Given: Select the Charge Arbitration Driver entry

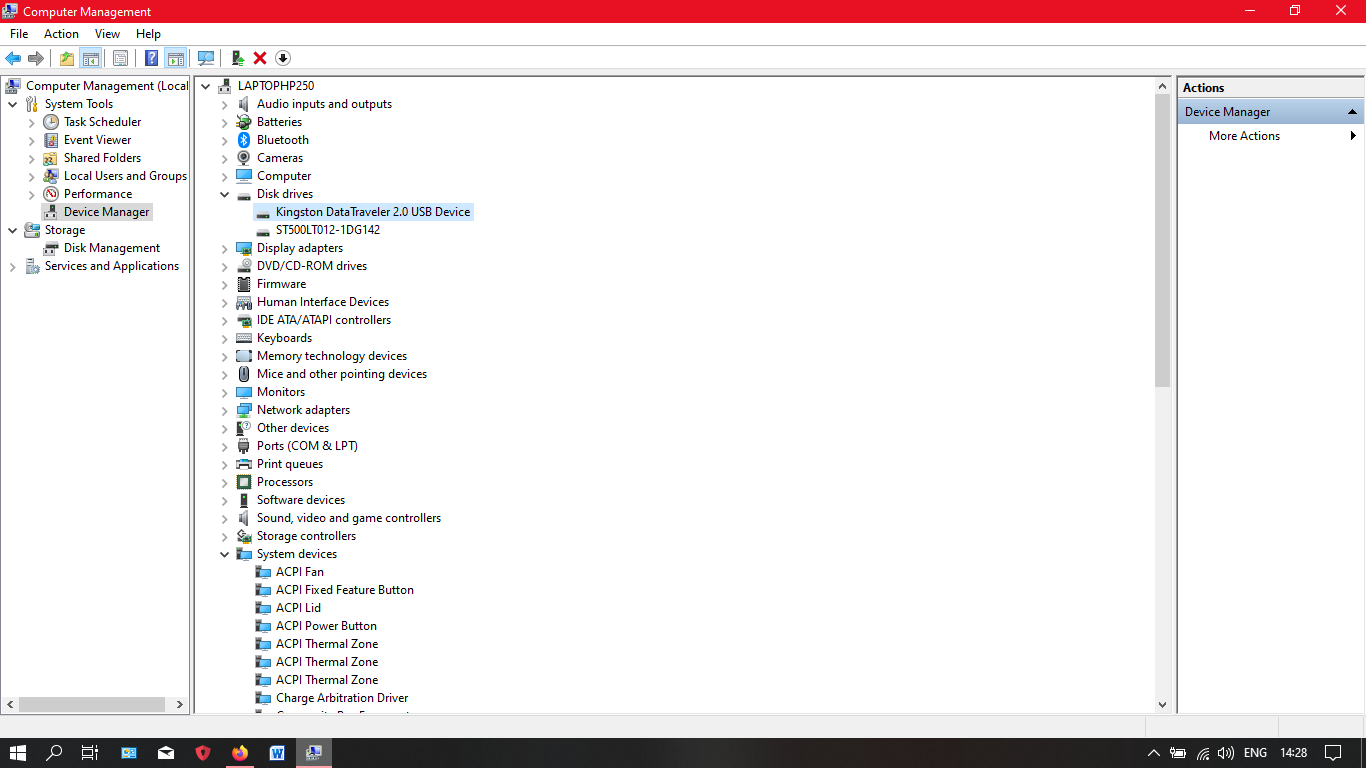Looking at the screenshot, I should (342, 698).
